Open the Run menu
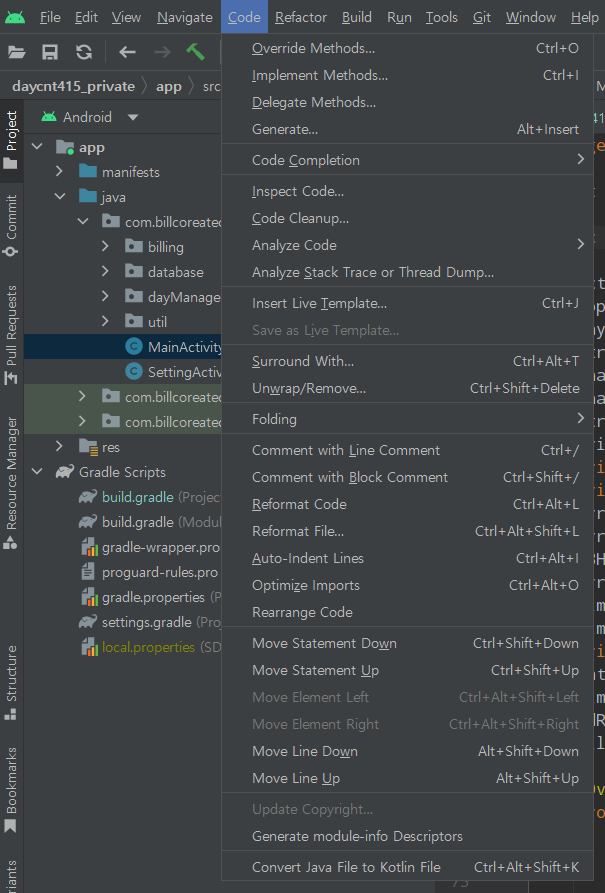This screenshot has width=605, height=893. pyautogui.click(x=399, y=18)
